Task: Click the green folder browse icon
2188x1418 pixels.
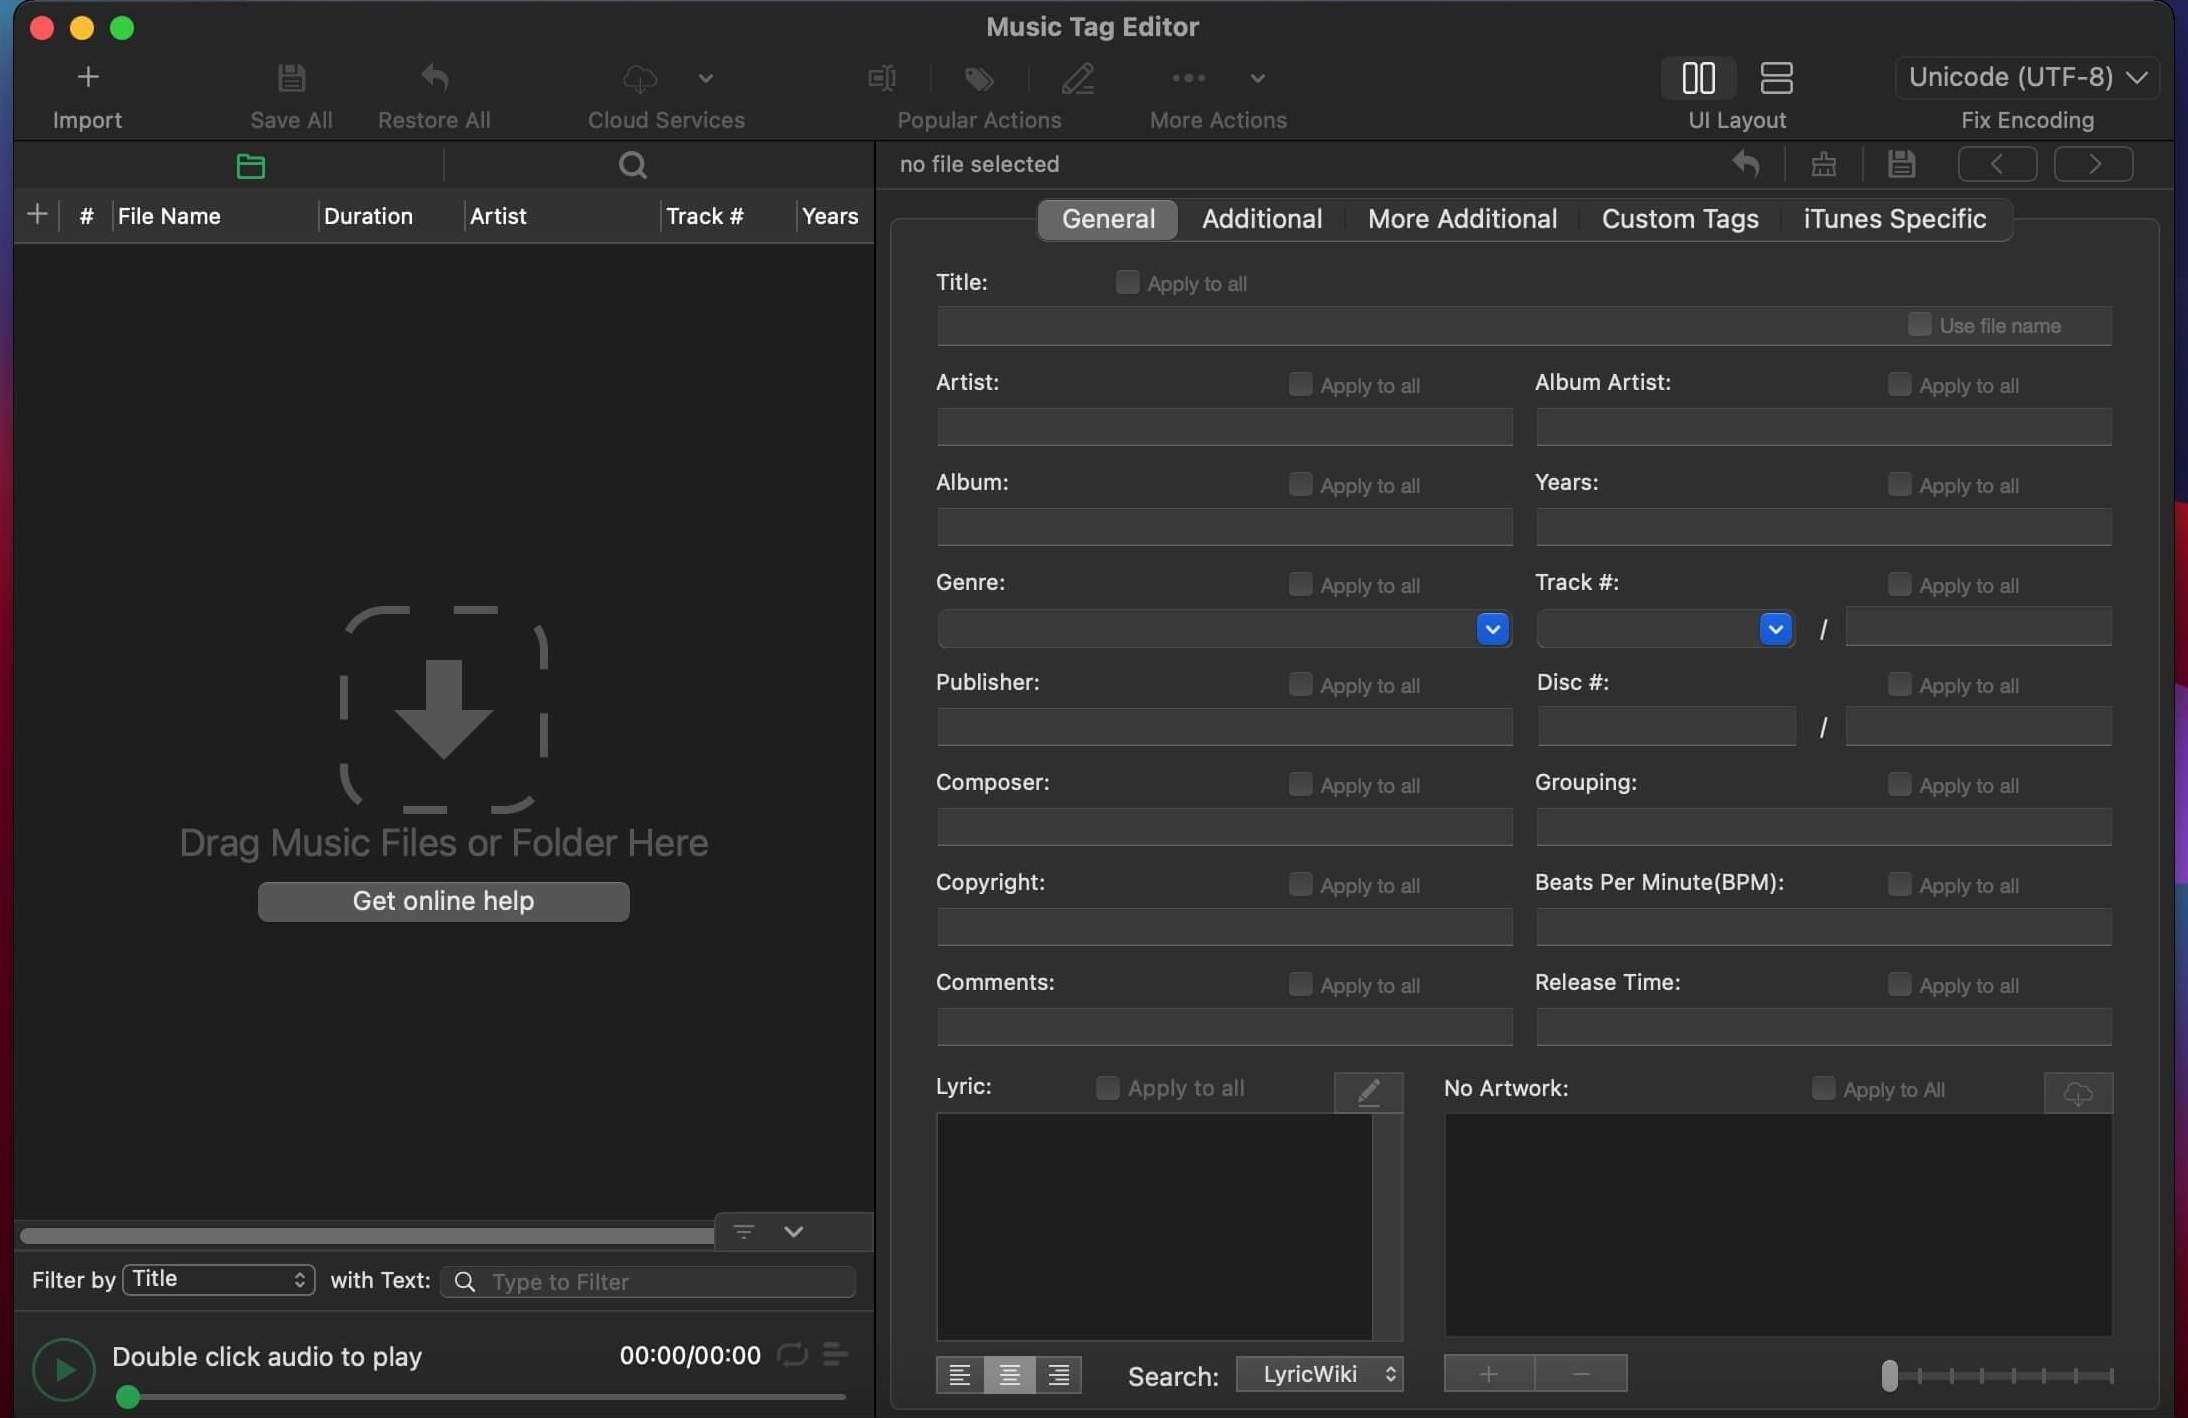Action: (x=251, y=166)
